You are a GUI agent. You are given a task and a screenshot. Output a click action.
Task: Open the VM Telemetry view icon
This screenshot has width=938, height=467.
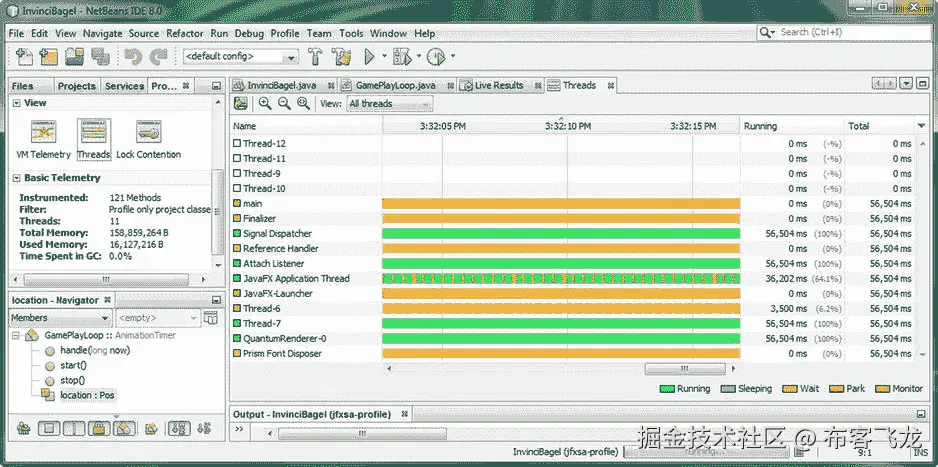(x=44, y=132)
